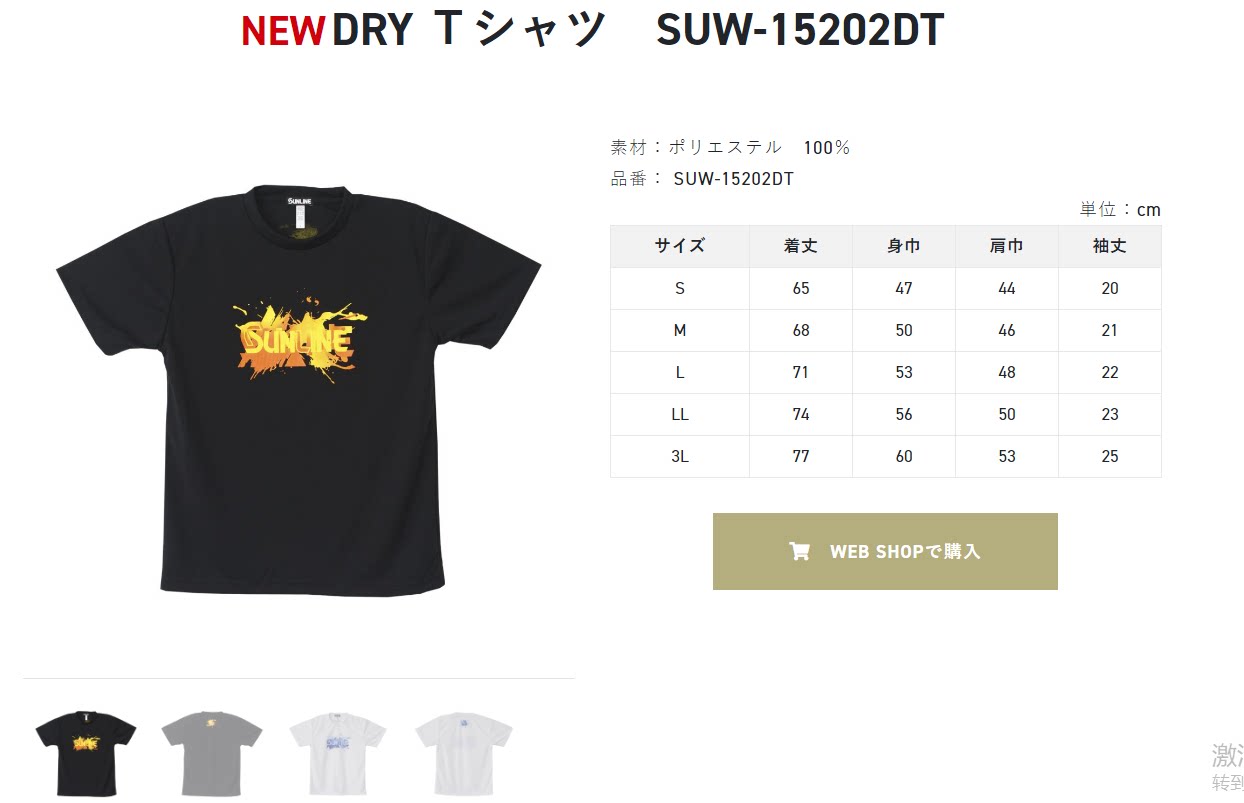Image resolution: width=1244 pixels, height=803 pixels.
Task: Click the サイズ column header
Action: (x=680, y=246)
